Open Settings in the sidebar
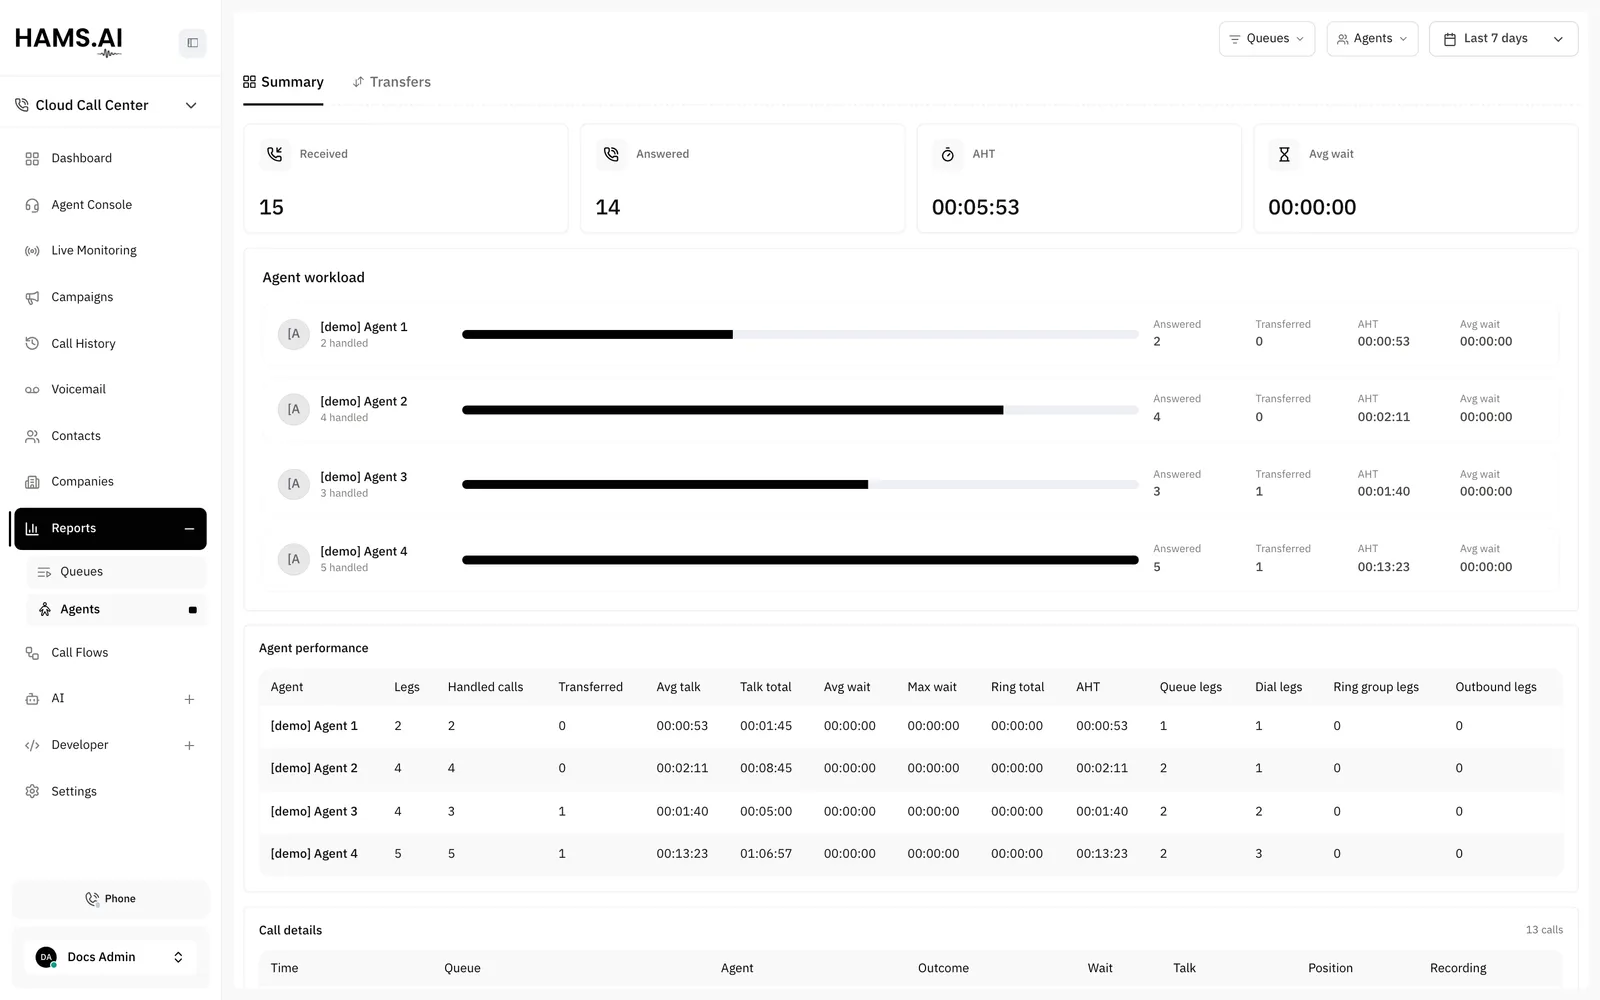 (x=110, y=792)
